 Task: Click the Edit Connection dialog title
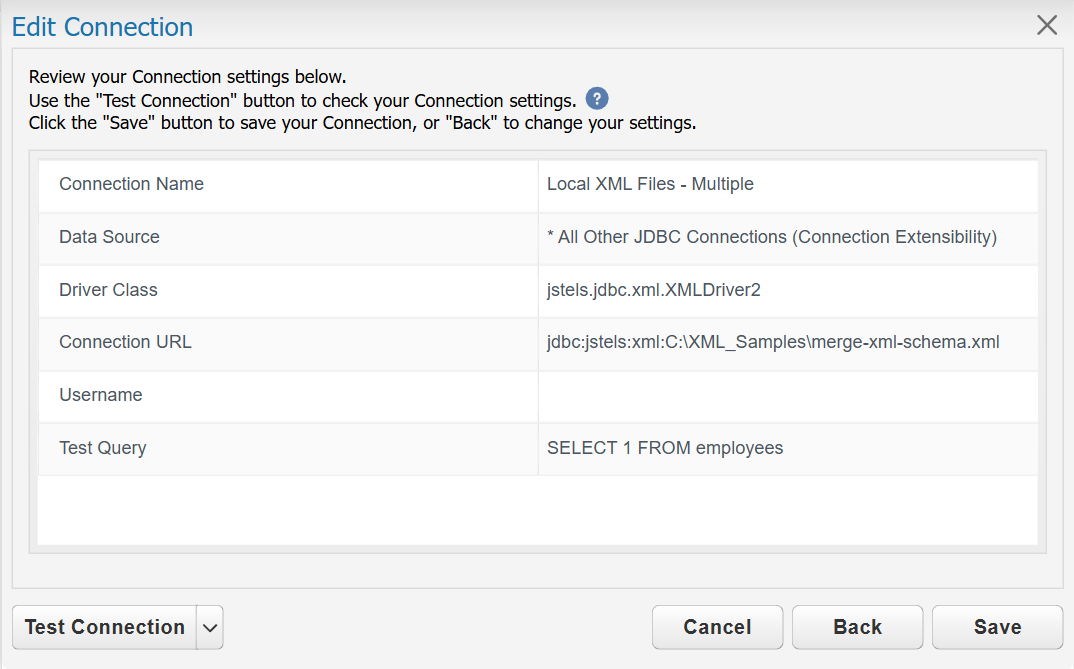point(103,27)
